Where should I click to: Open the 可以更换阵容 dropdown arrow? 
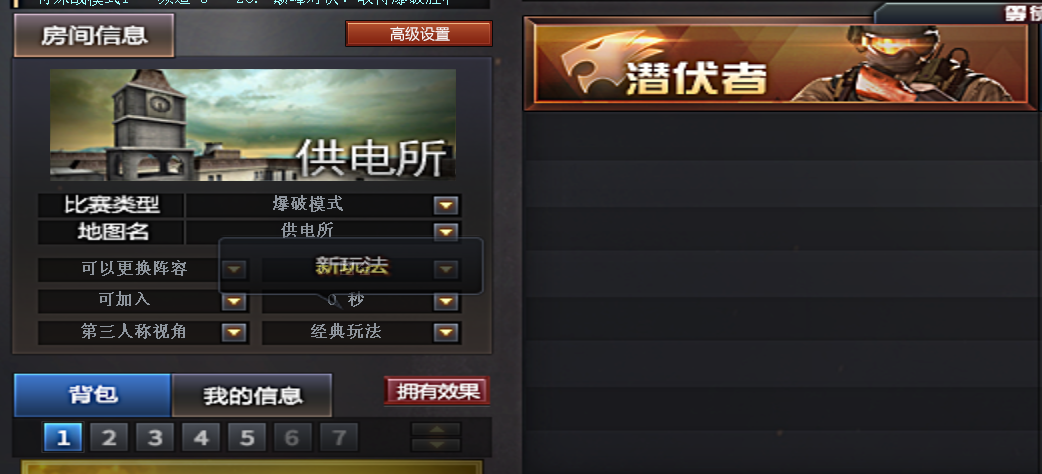(x=234, y=269)
